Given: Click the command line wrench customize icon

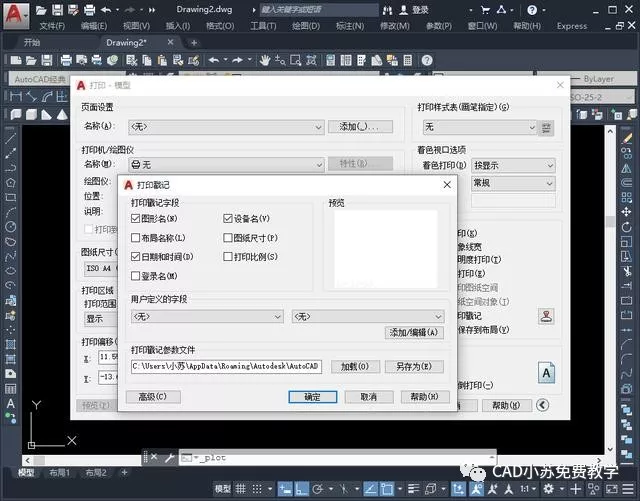Looking at the screenshot, I should [x=169, y=458].
